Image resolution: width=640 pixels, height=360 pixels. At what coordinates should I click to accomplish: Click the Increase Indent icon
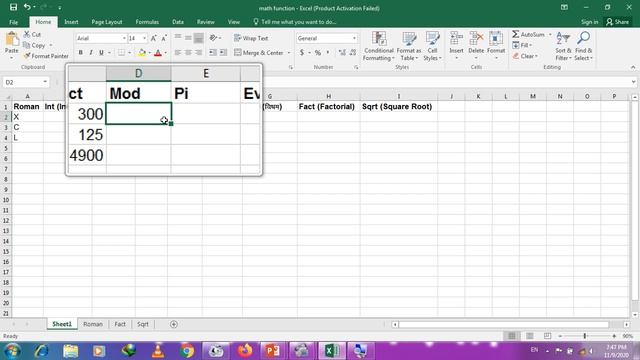[x=223, y=53]
